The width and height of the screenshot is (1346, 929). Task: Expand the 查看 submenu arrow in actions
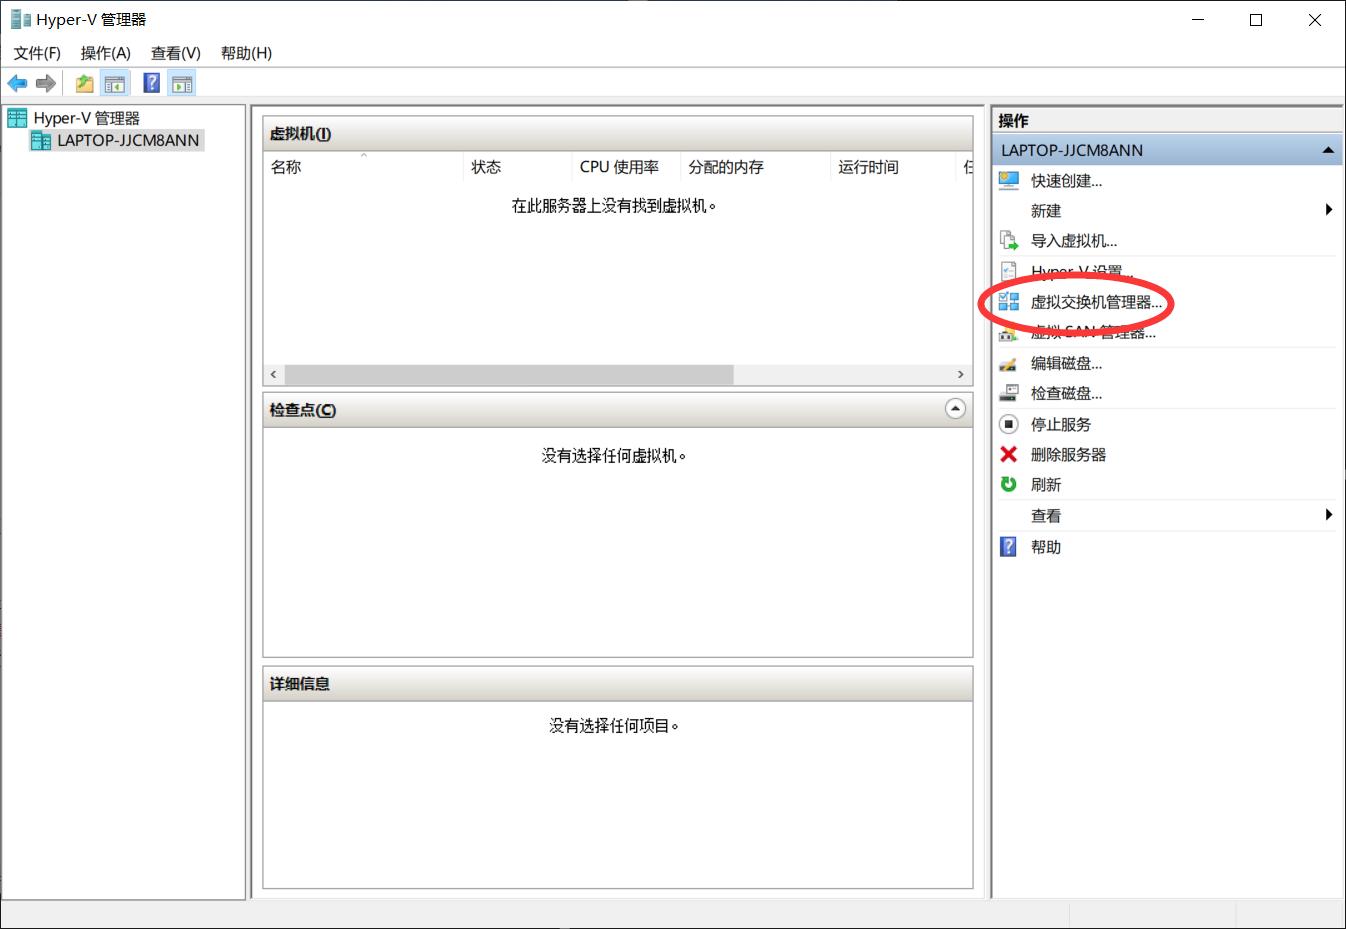pyautogui.click(x=1328, y=515)
